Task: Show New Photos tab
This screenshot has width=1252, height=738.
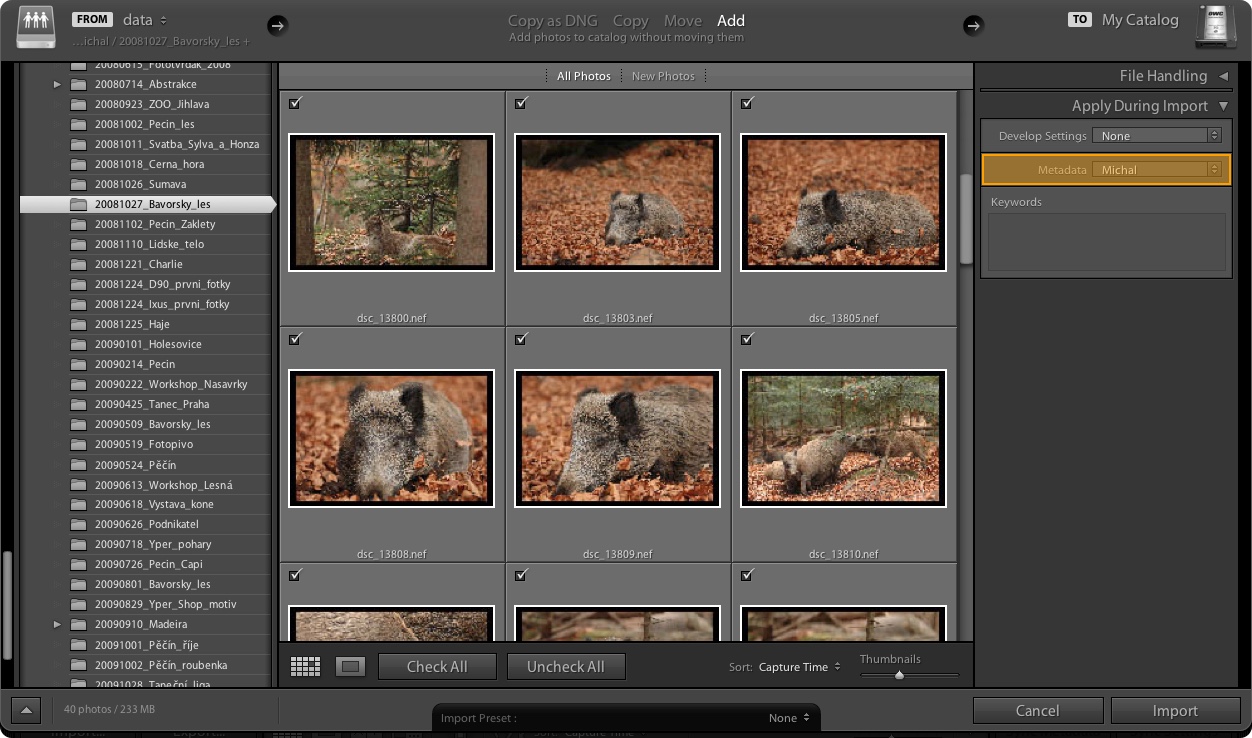Action: (x=663, y=76)
